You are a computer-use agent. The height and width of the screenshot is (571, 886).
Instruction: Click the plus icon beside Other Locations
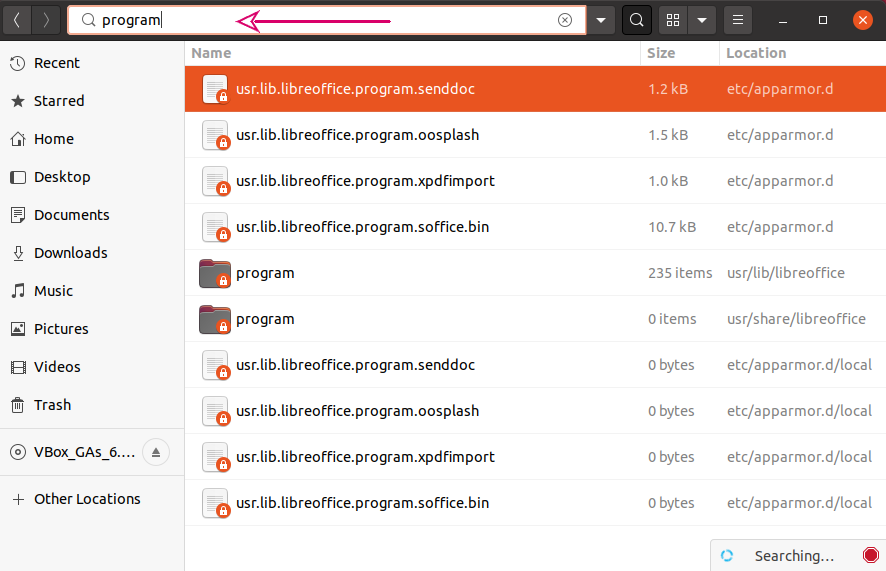pyautogui.click(x=18, y=499)
